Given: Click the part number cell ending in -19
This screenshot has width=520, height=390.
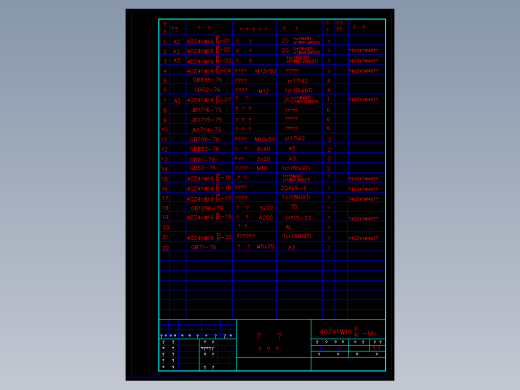Looking at the screenshot, I should click(209, 217).
